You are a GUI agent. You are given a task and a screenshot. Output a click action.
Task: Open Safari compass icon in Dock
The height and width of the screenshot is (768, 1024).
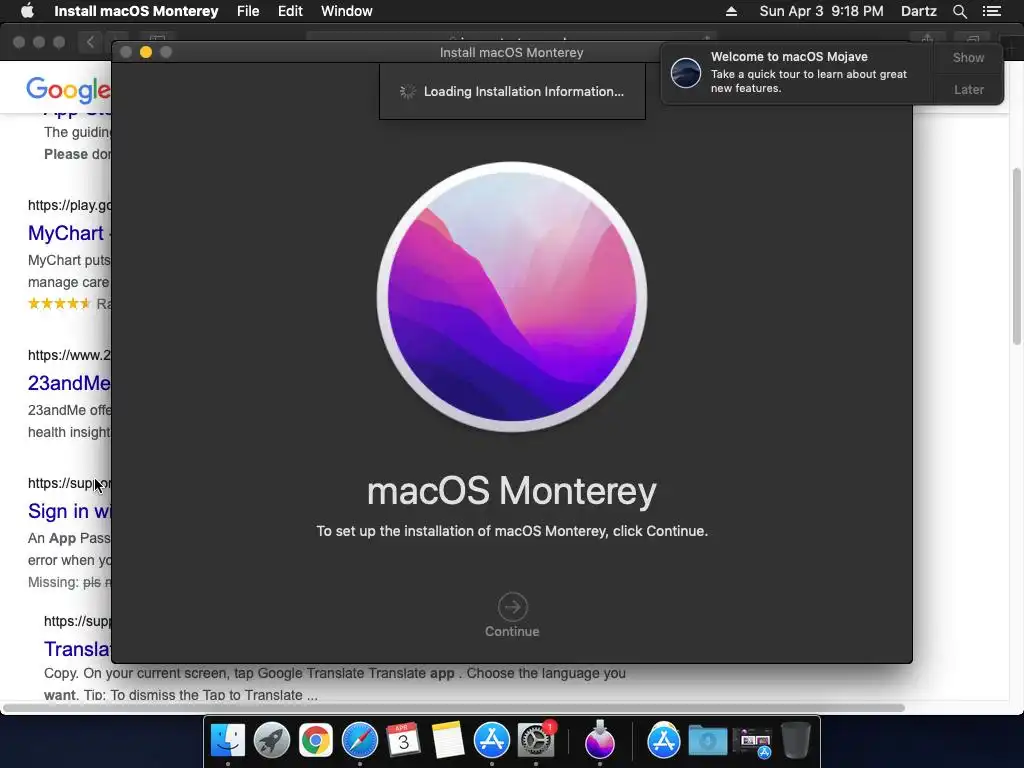point(359,741)
